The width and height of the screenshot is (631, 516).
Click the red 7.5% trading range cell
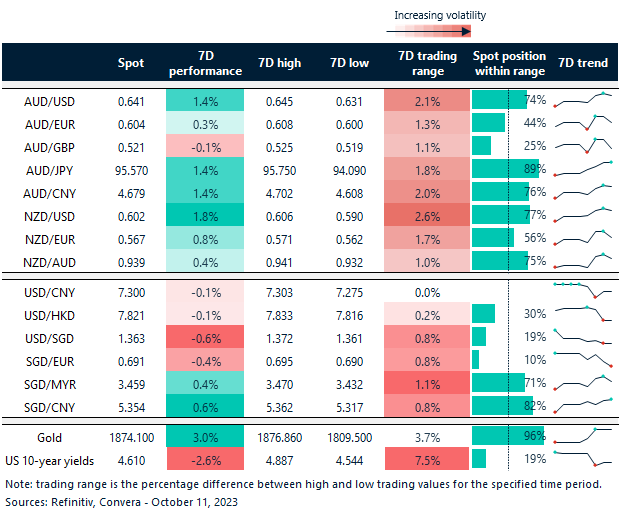(427, 459)
